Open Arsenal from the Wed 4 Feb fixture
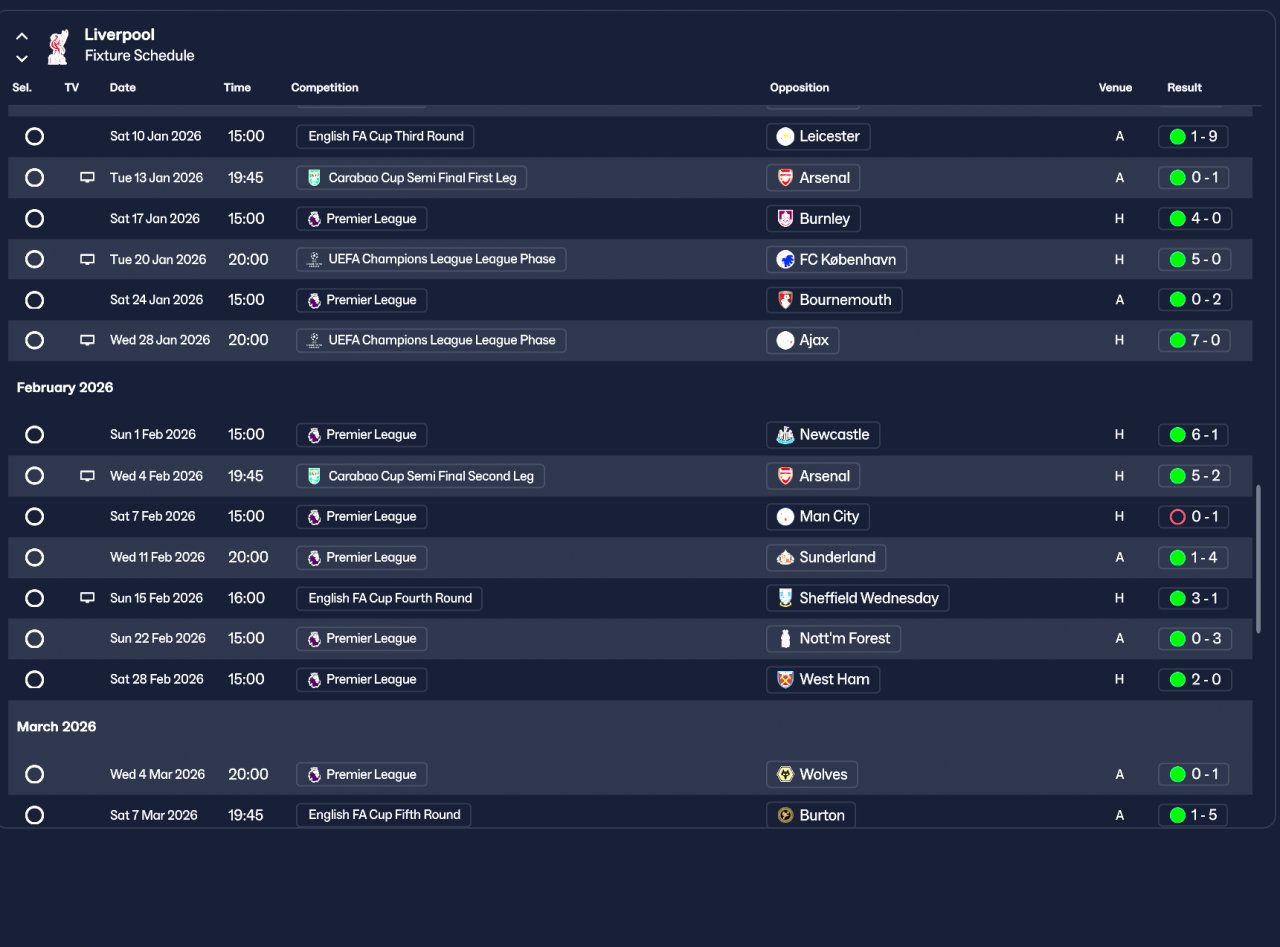 [x=813, y=476]
